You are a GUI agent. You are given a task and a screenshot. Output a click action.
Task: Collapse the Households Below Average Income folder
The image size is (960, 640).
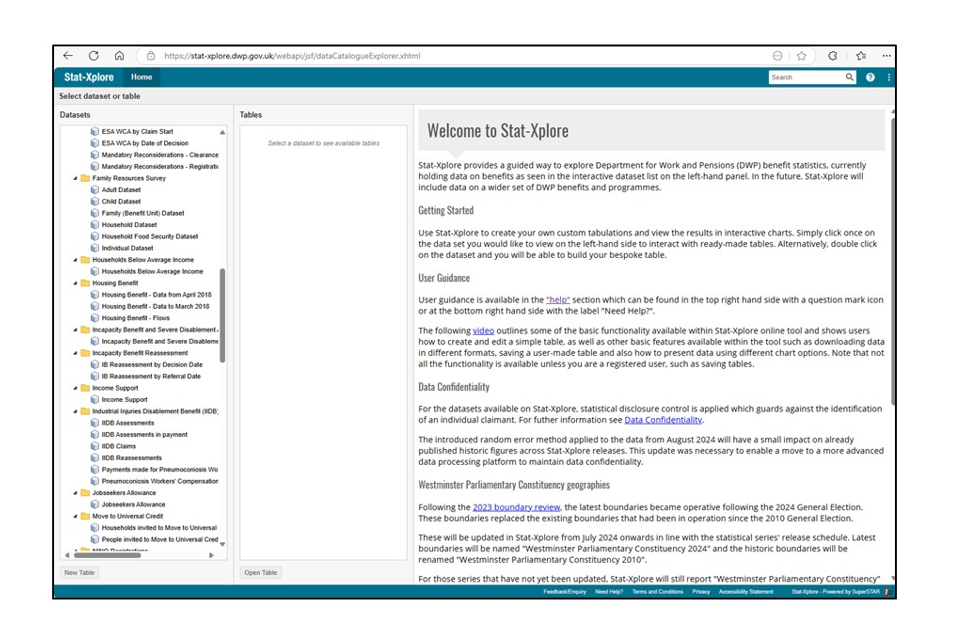point(76,260)
